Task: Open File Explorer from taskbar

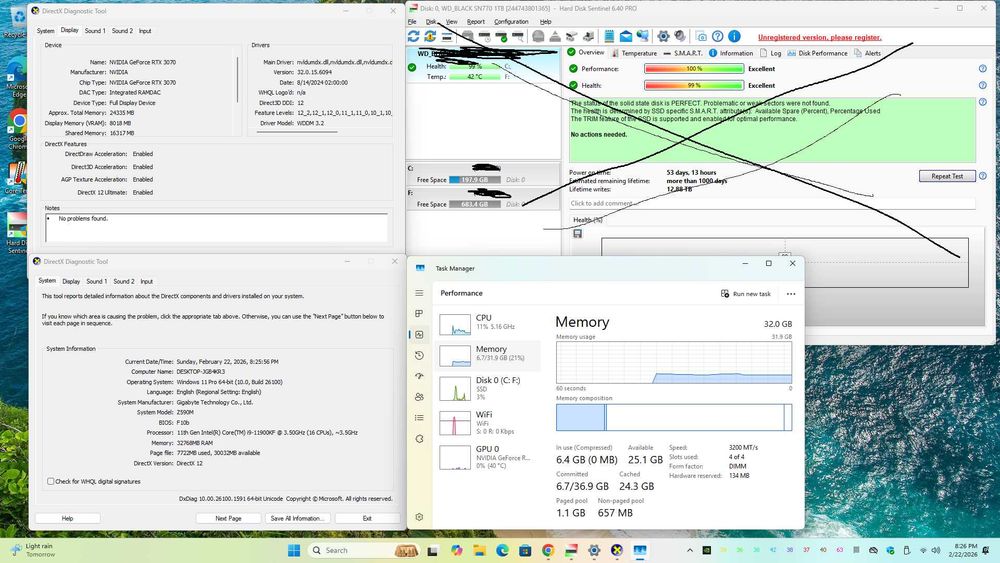Action: click(479, 550)
